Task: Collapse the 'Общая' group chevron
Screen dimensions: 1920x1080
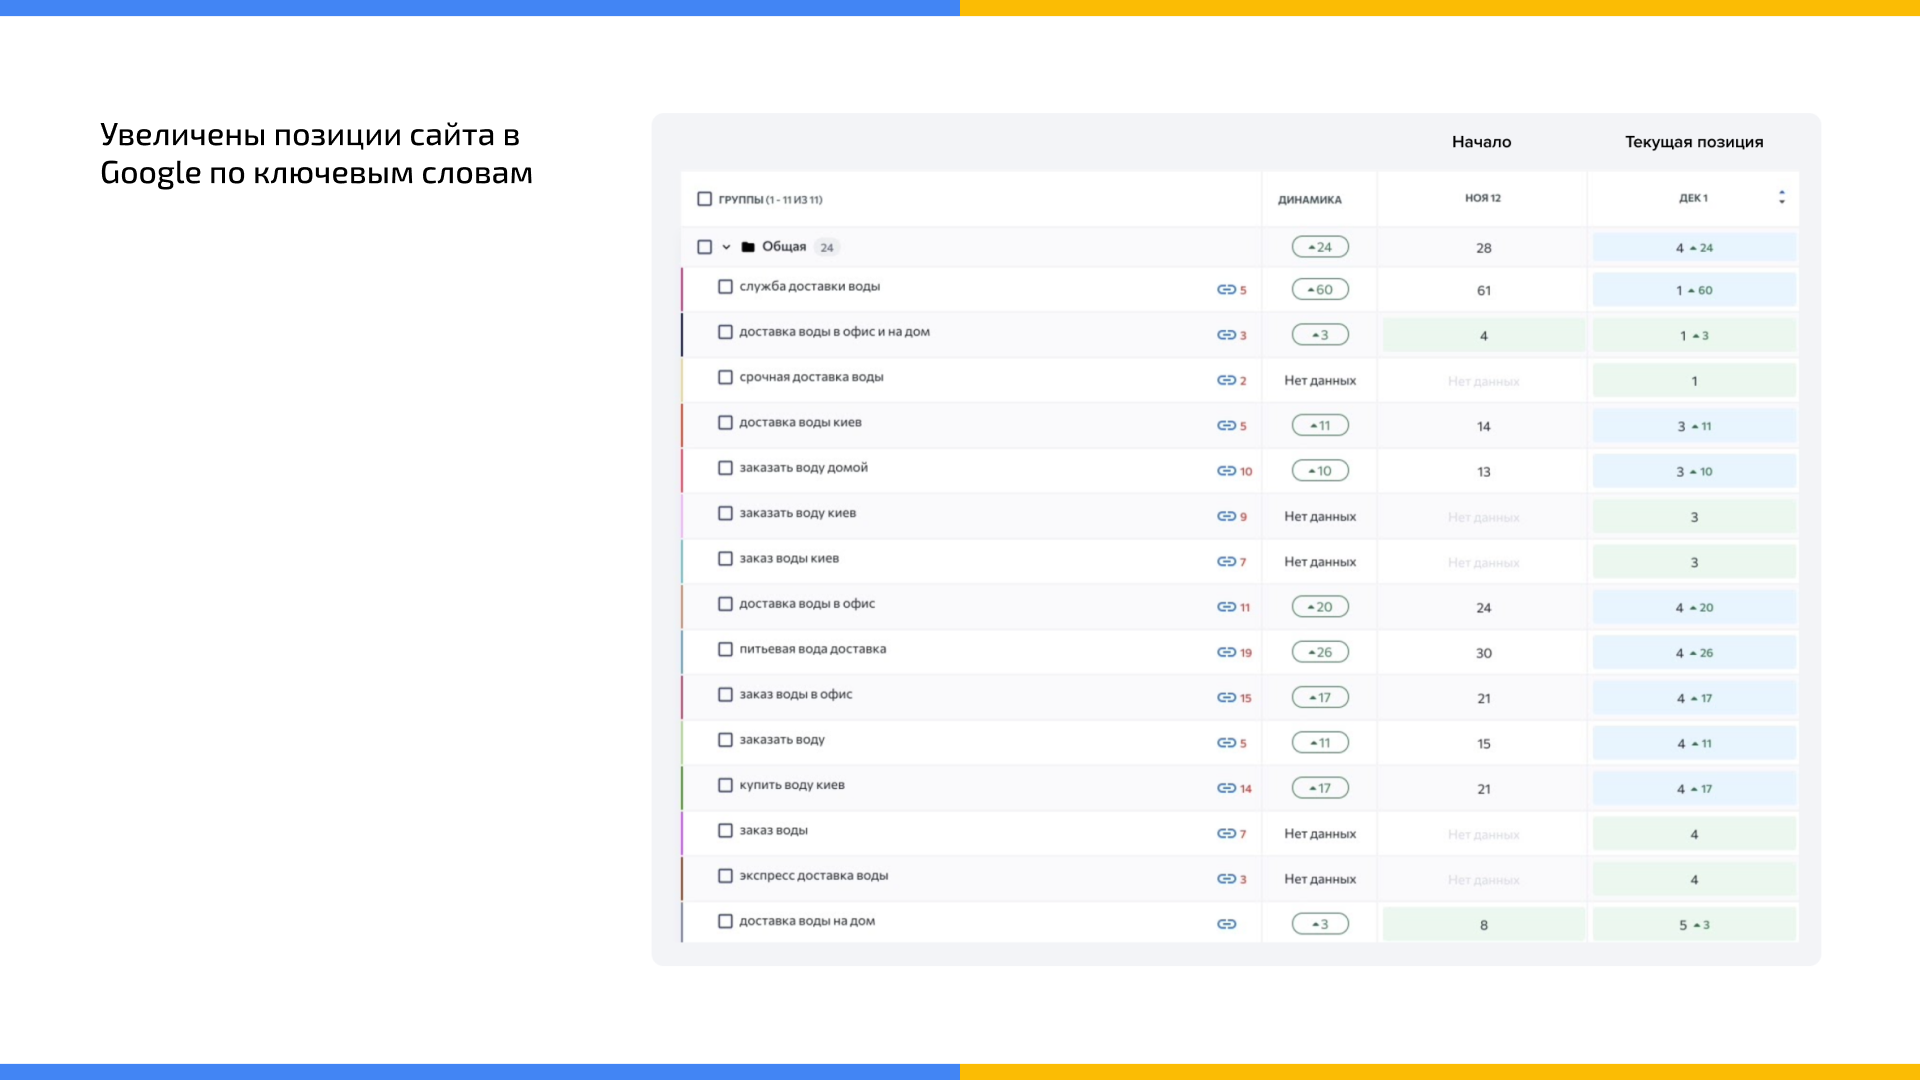Action: click(726, 247)
